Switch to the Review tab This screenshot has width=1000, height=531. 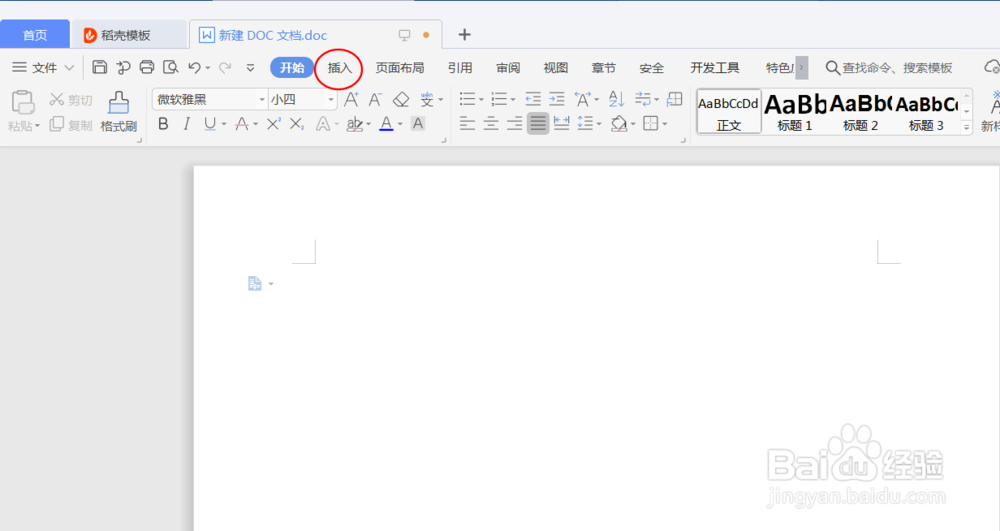tap(508, 68)
